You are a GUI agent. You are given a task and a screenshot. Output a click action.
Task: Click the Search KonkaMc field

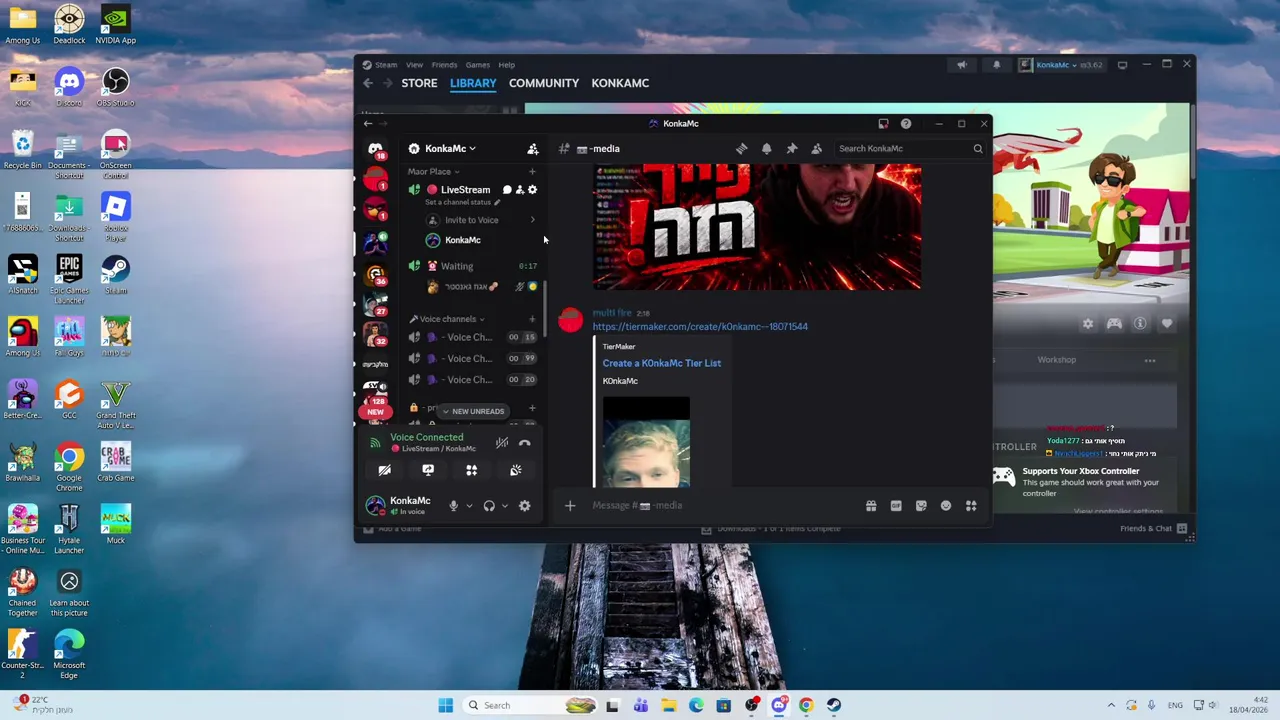coord(910,148)
